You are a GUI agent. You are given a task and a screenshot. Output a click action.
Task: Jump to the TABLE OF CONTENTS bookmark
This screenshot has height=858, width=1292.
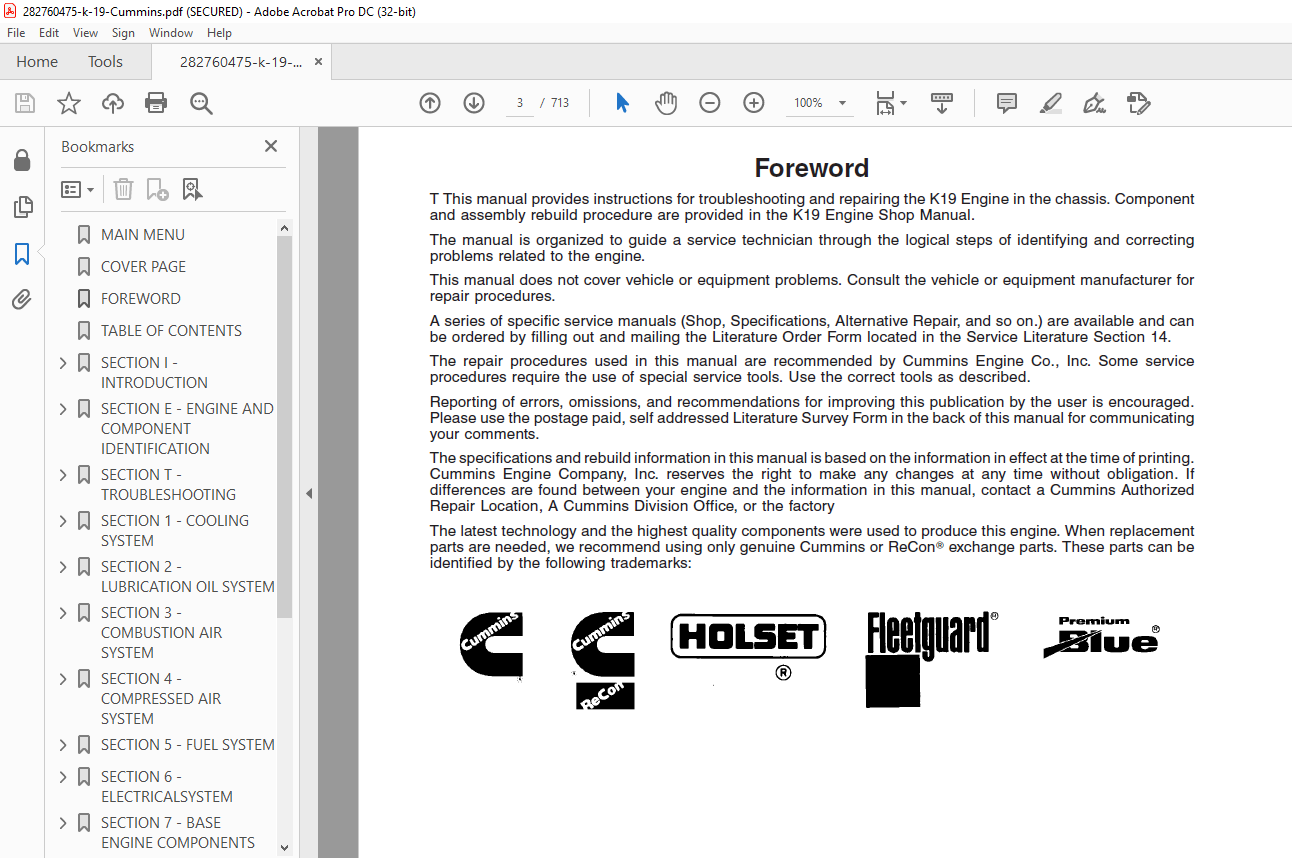pos(171,331)
